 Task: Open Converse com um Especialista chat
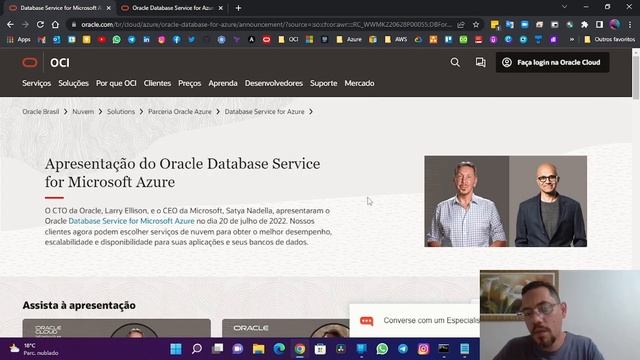[x=415, y=320]
